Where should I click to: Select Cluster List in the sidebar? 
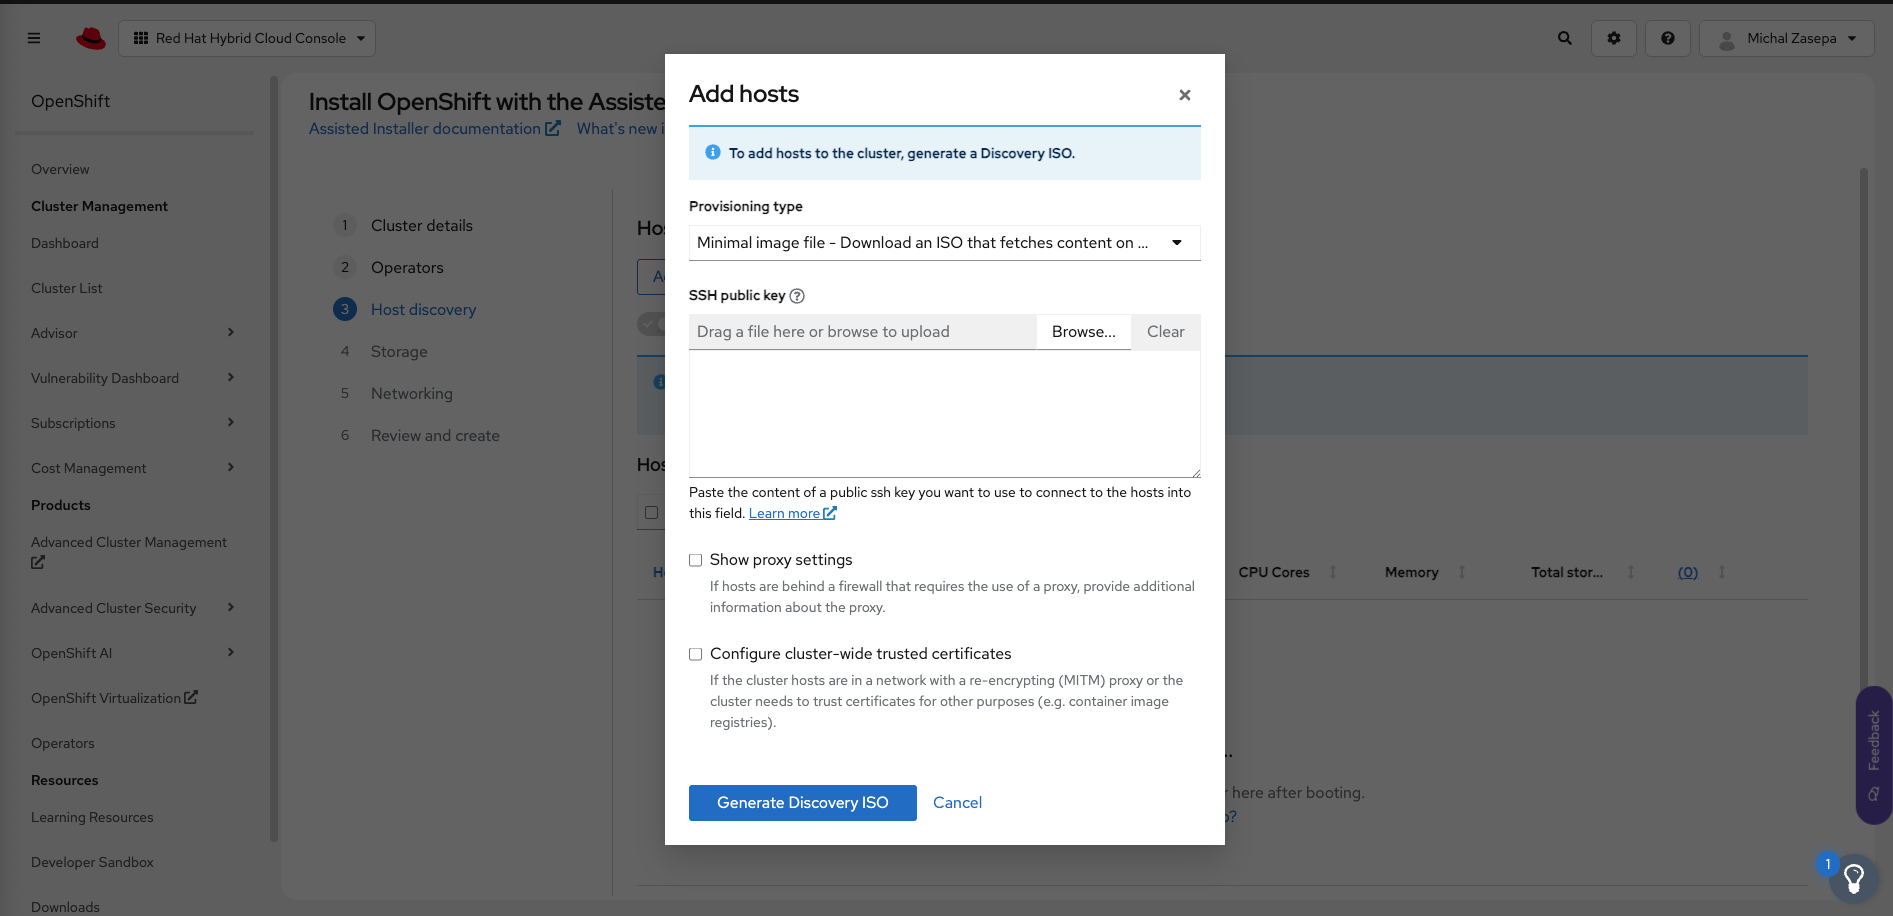[66, 288]
